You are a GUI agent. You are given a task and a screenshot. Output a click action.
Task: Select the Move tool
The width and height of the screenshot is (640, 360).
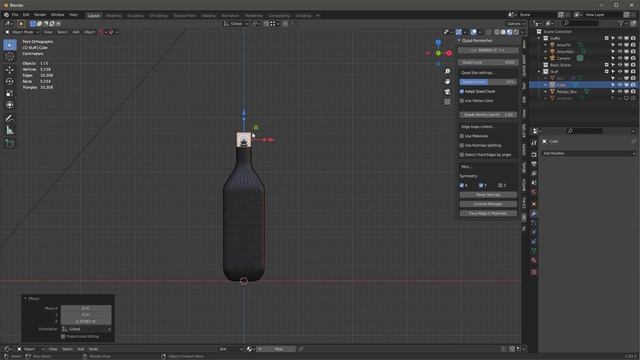point(10,70)
